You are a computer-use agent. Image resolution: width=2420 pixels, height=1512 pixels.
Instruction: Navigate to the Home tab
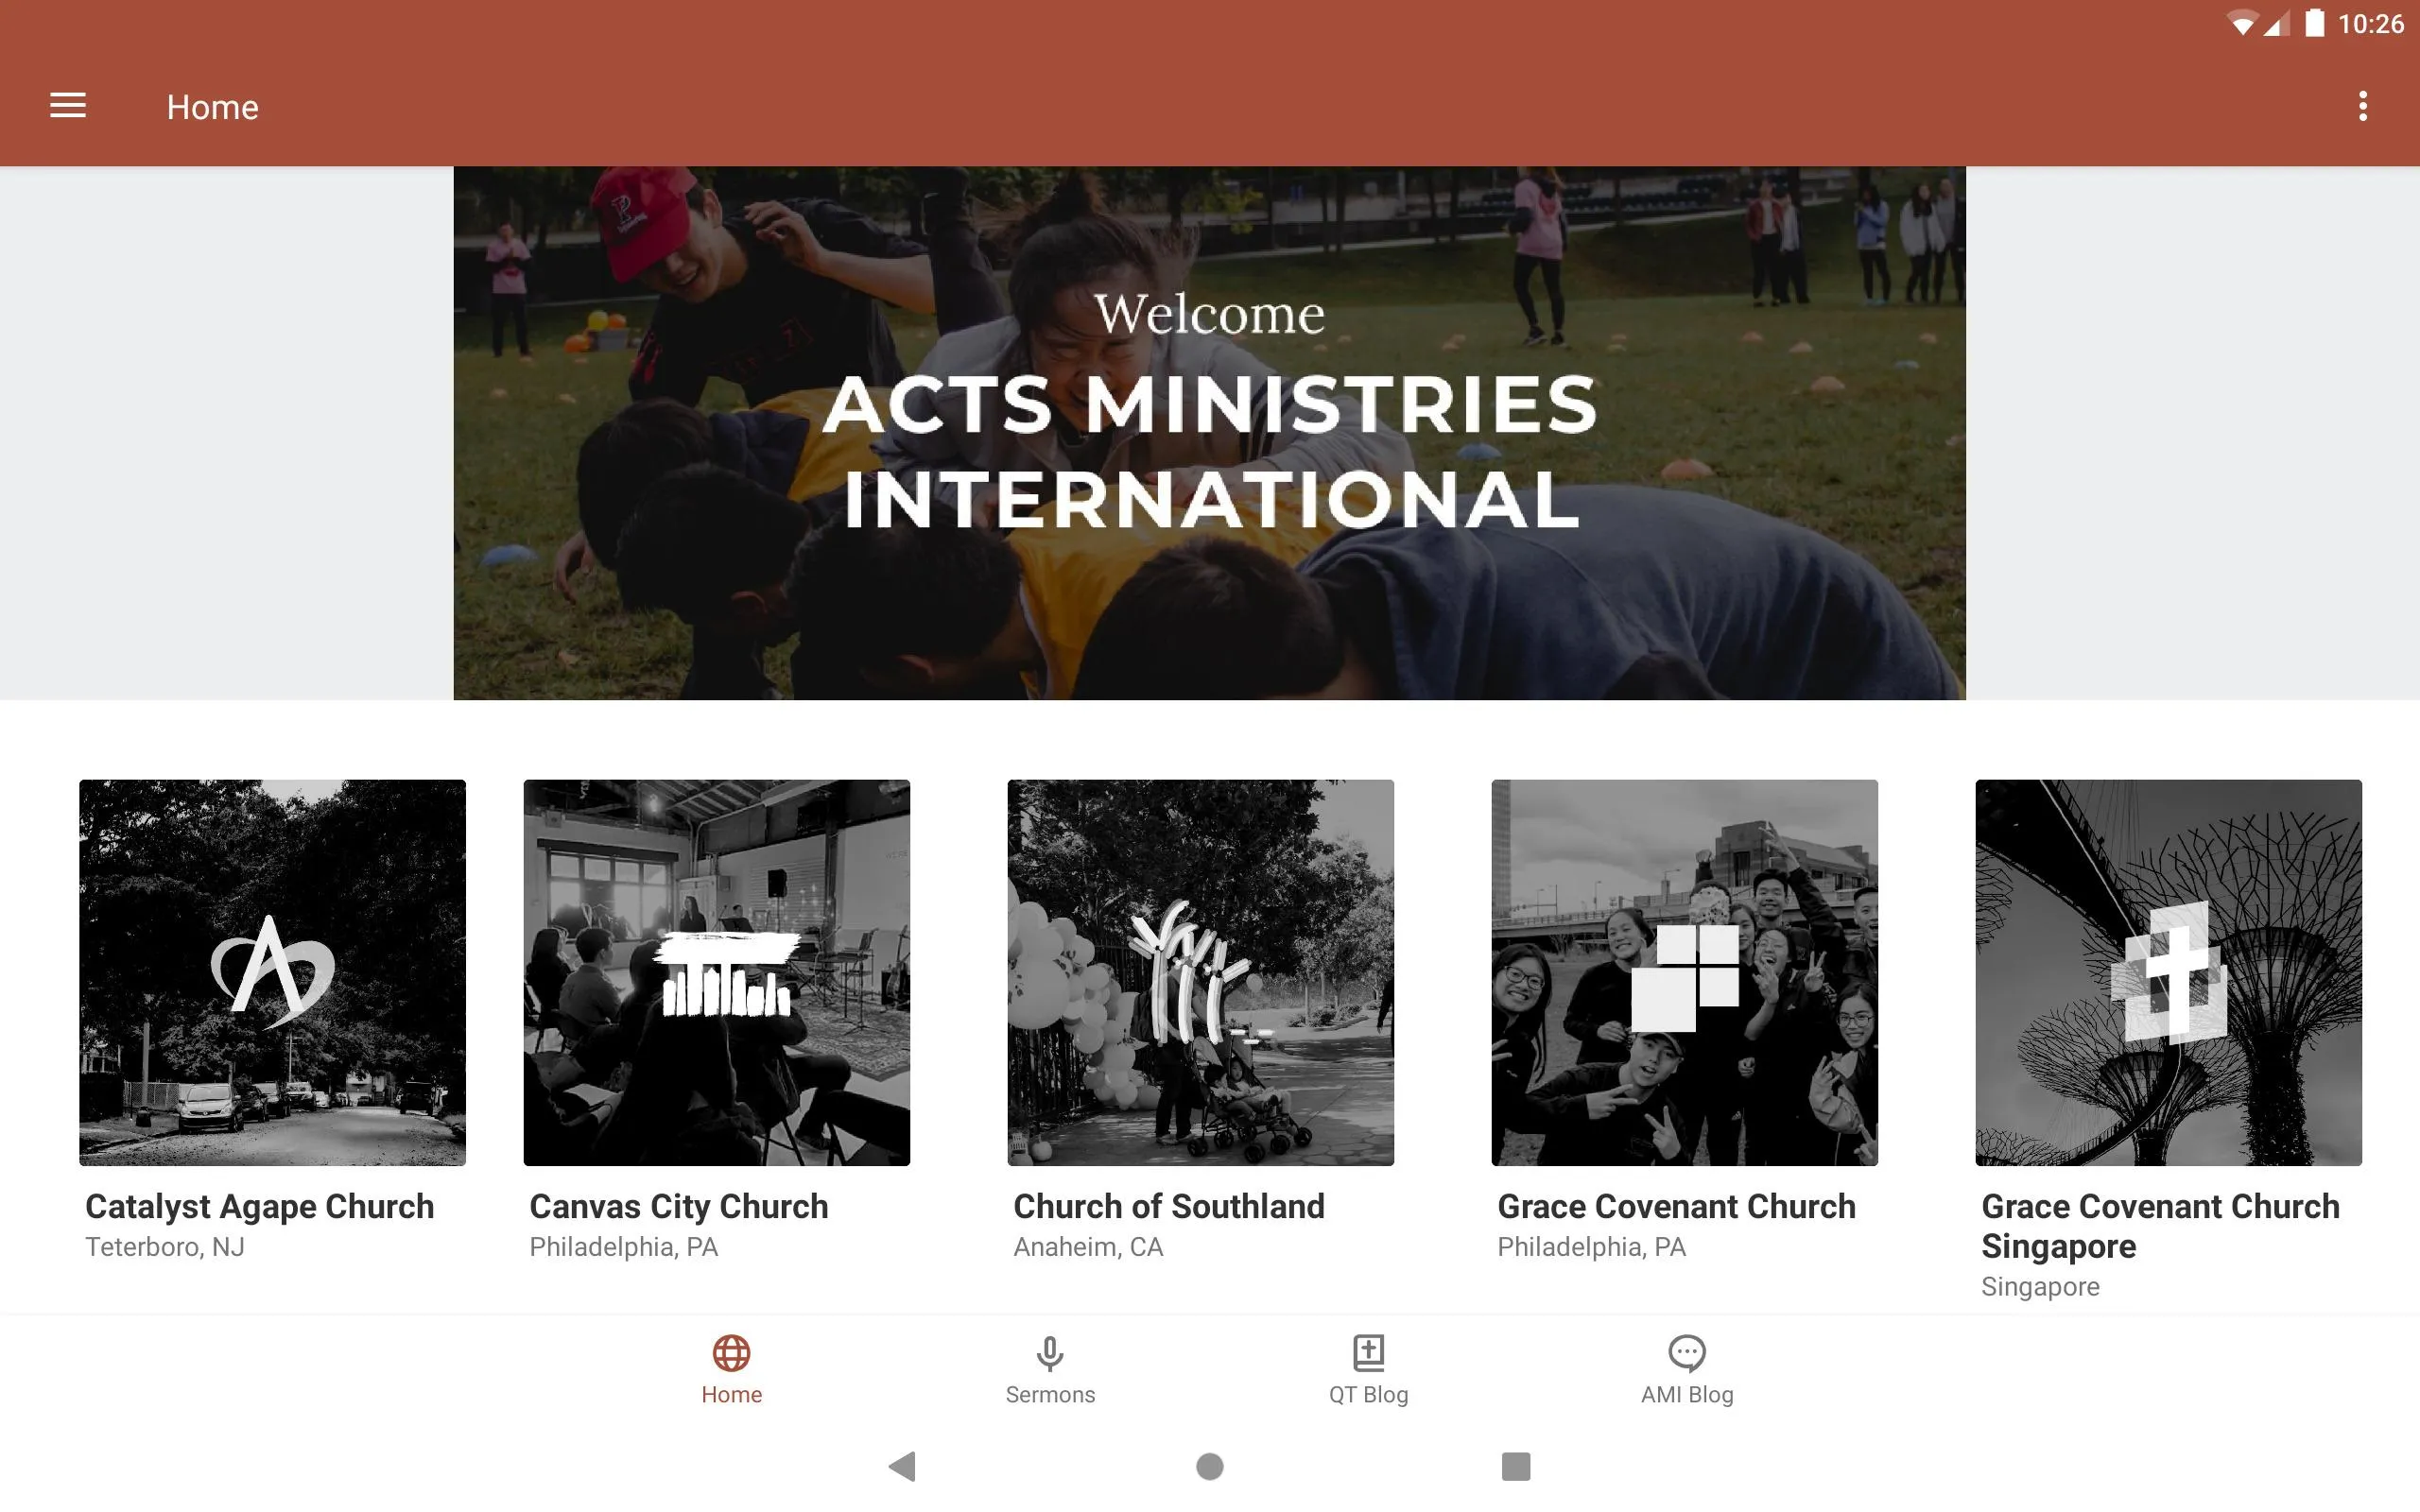pyautogui.click(x=732, y=1369)
